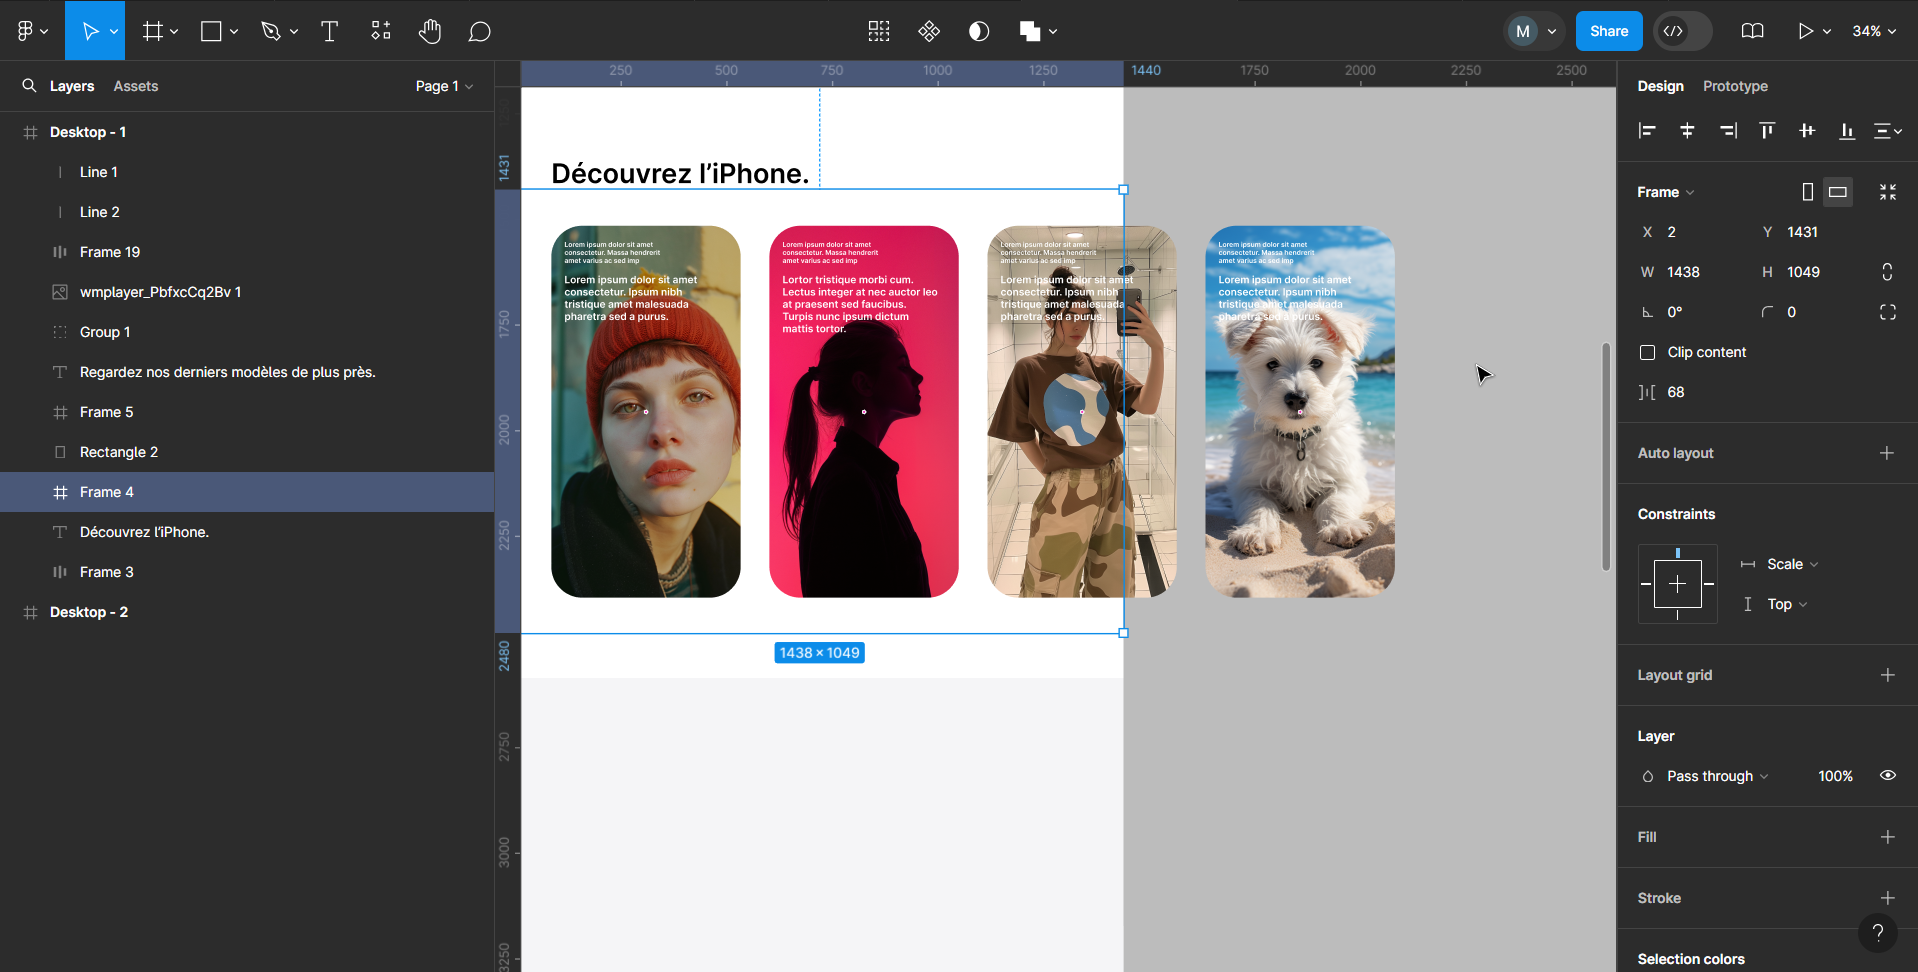Screen dimensions: 1918x972
Task: Toggle constrain proportions lock
Action: click(1887, 272)
